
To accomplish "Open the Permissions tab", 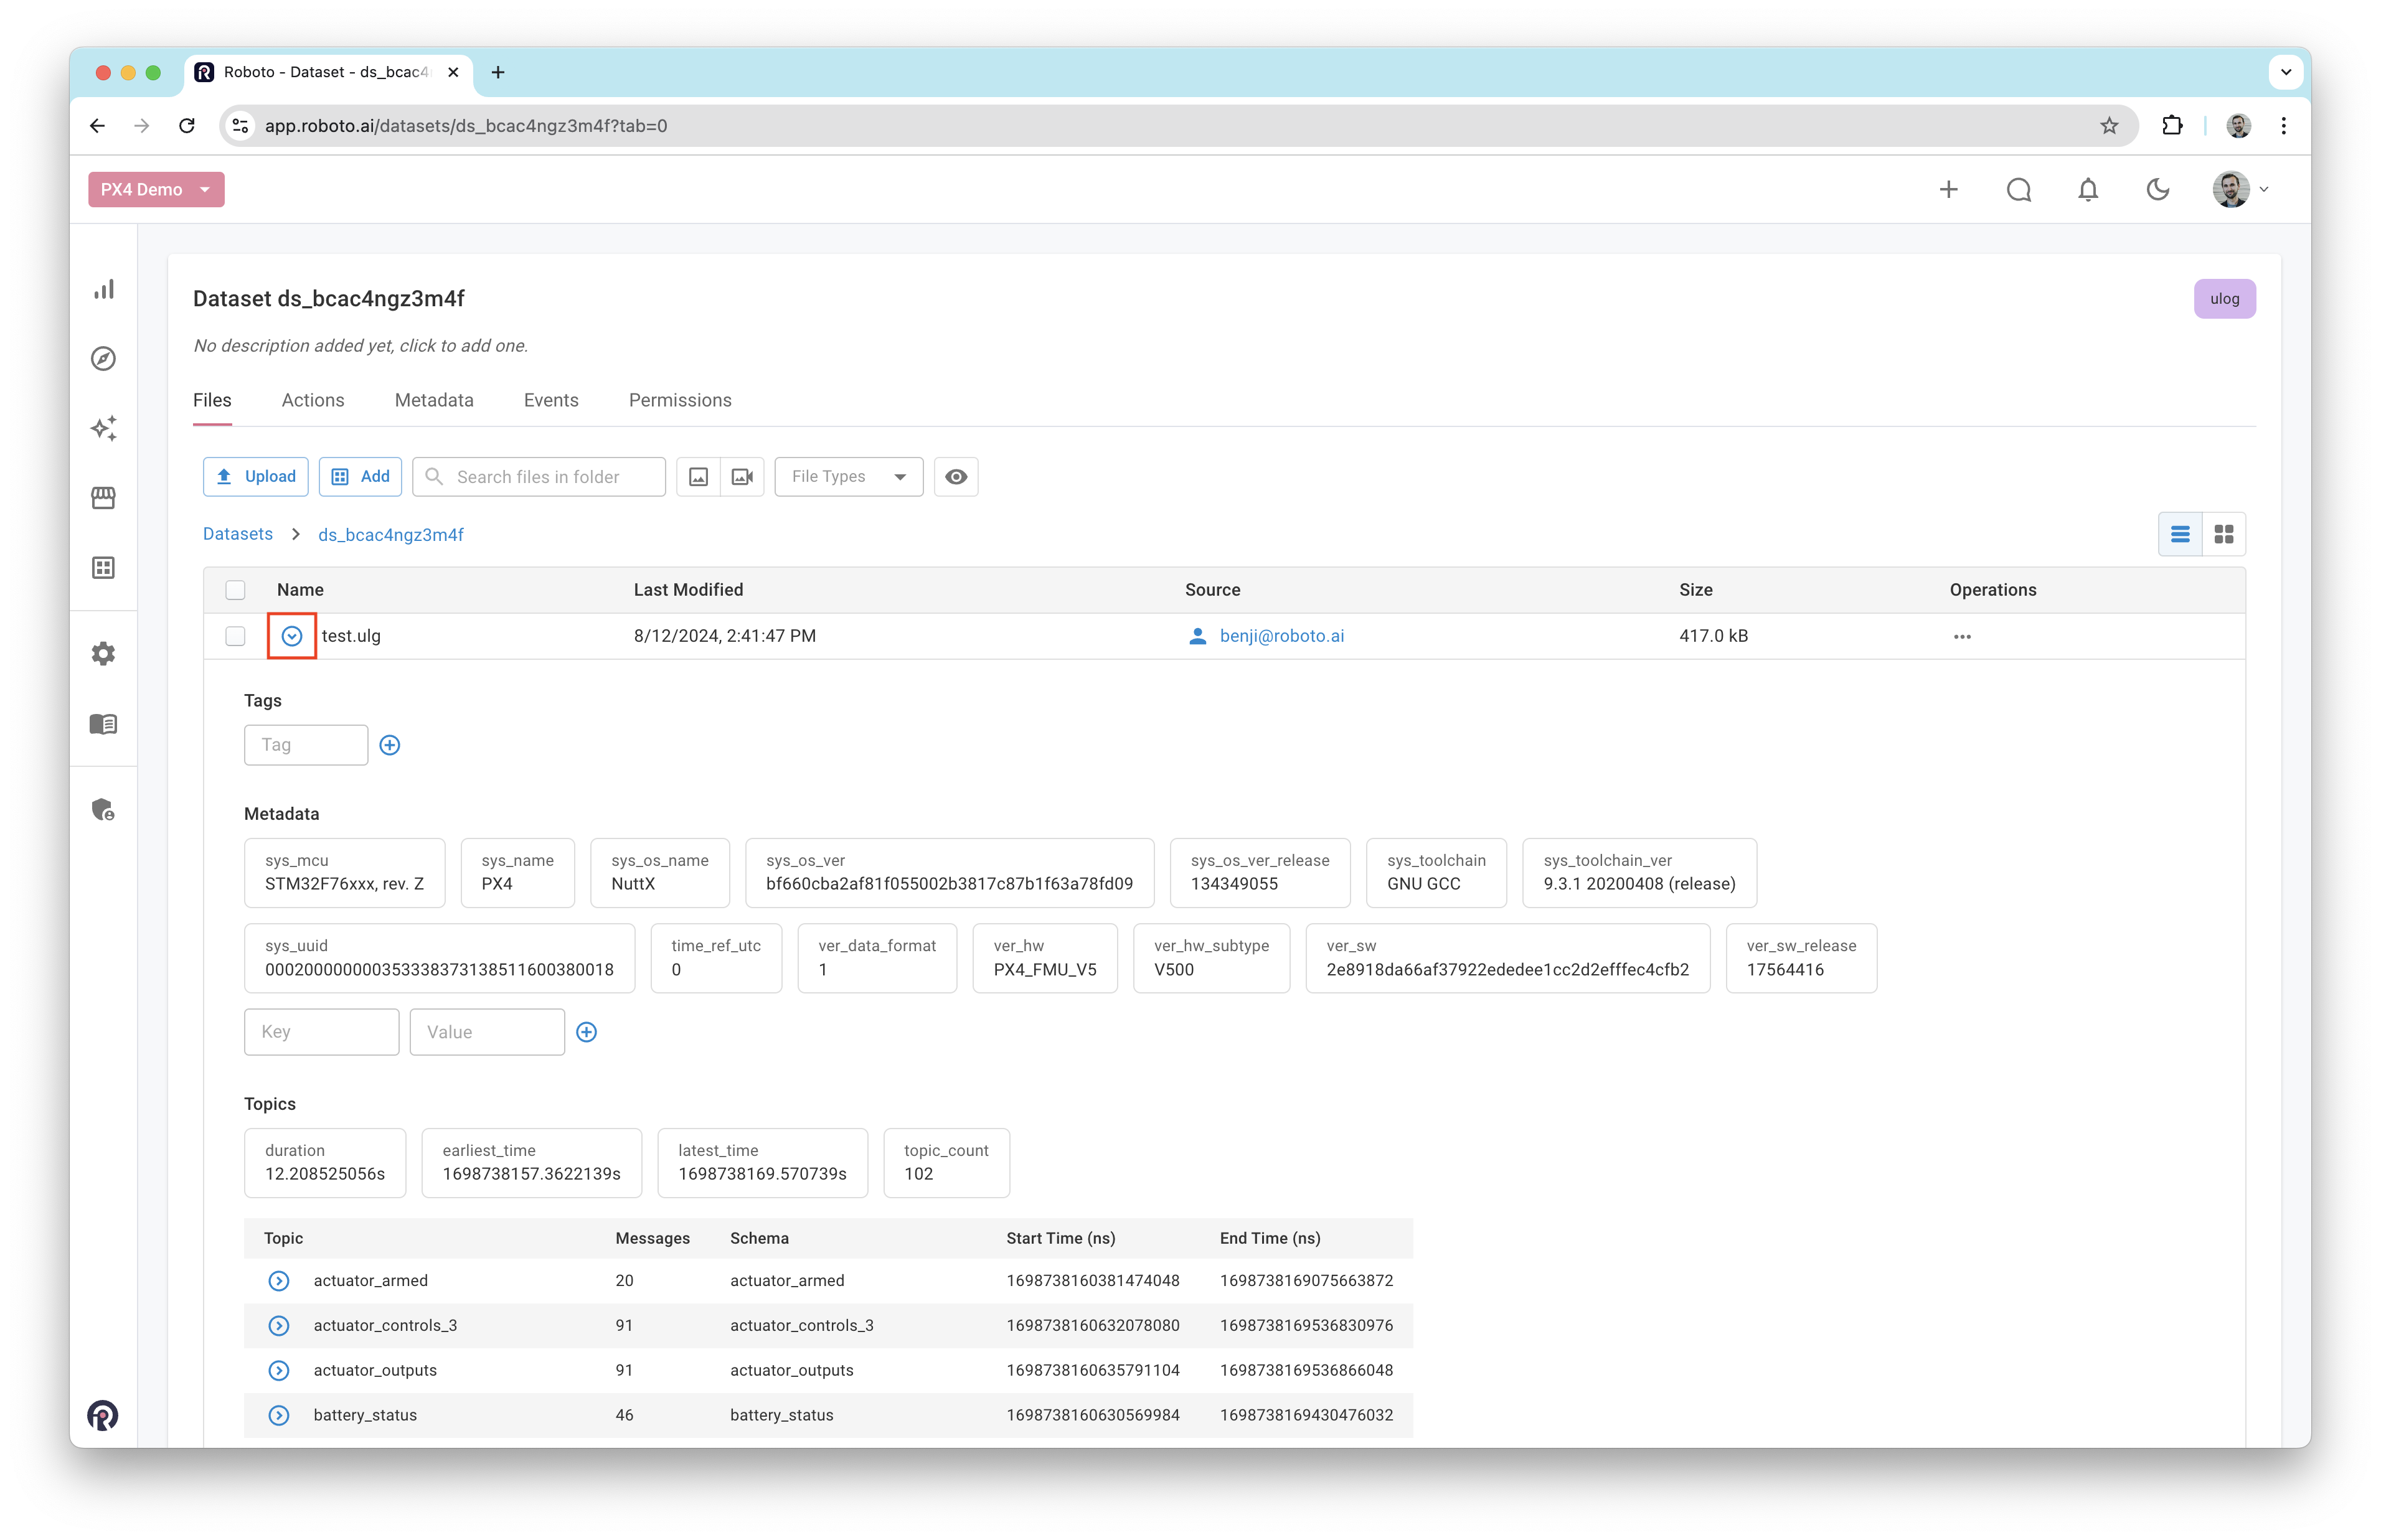I will pos(680,400).
